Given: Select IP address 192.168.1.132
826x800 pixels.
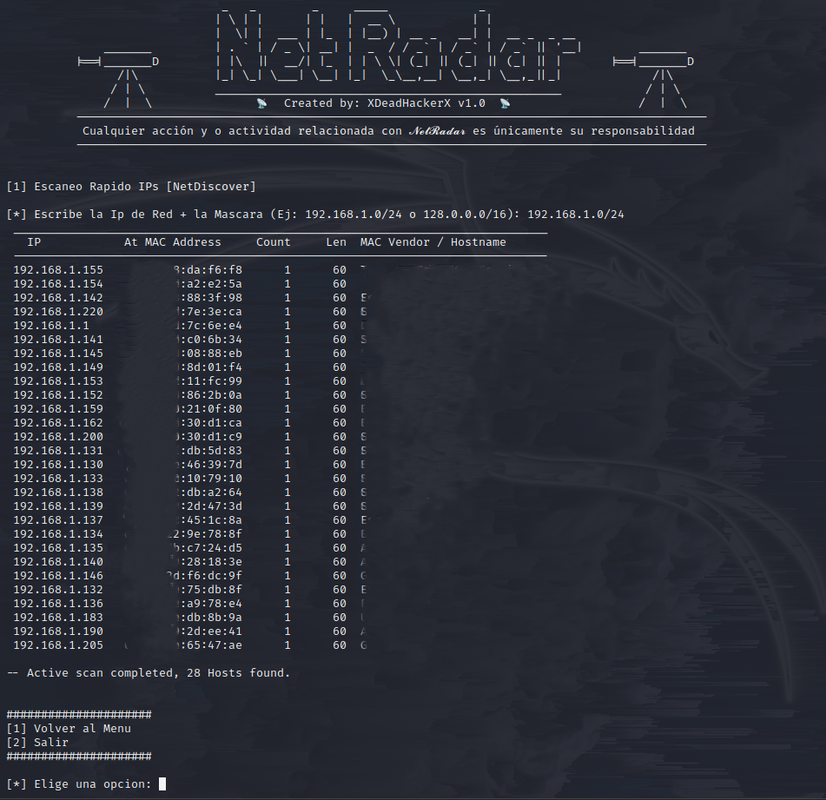Looking at the screenshot, I should [x=58, y=590].
